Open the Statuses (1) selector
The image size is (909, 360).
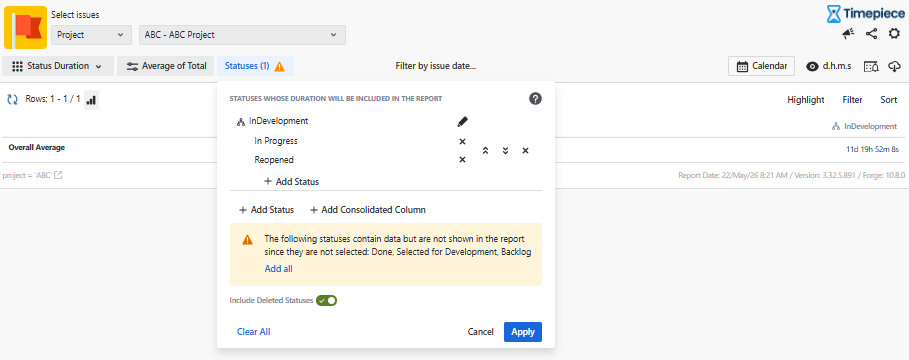click(x=255, y=66)
